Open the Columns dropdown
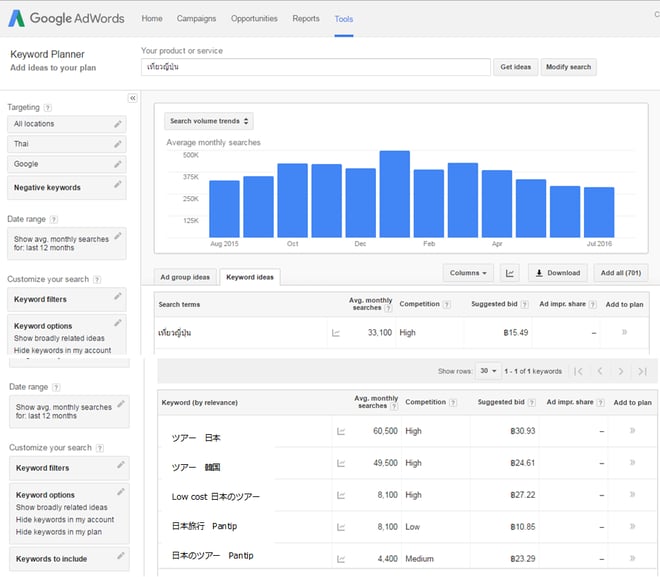 (468, 273)
